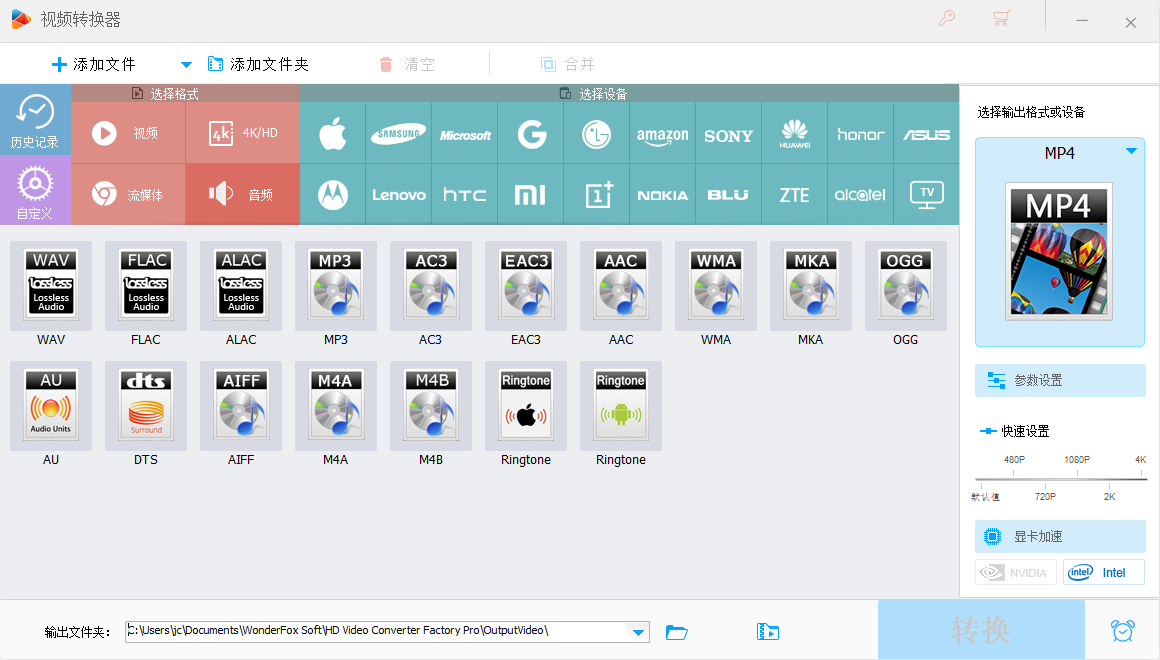Viewport: 1160px width, 660px height.
Task: Toggle 显卡加速 GPU acceleration
Action: pos(1060,536)
